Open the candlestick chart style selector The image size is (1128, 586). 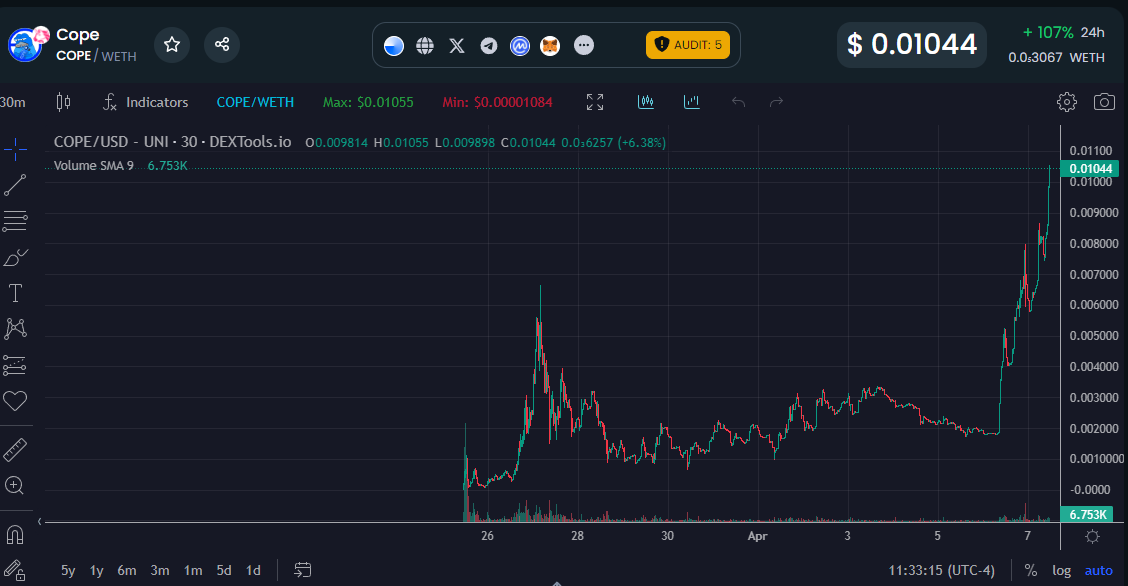tap(63, 102)
